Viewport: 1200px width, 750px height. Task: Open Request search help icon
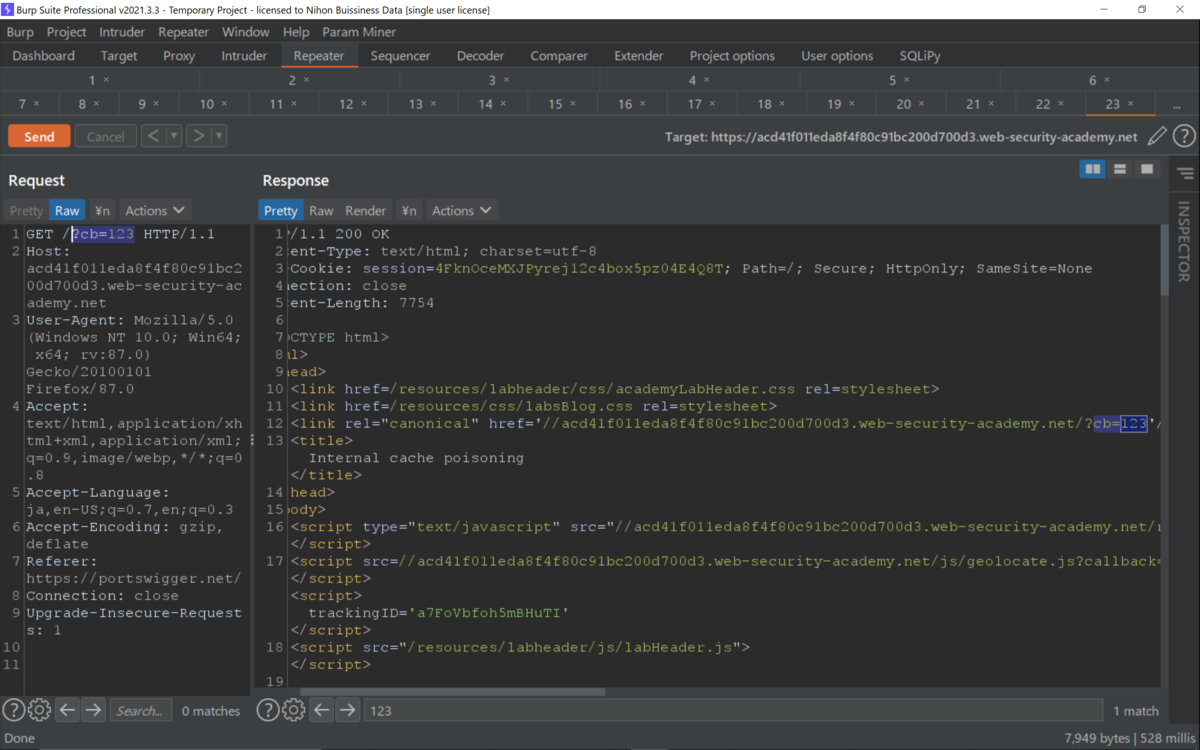pos(13,710)
